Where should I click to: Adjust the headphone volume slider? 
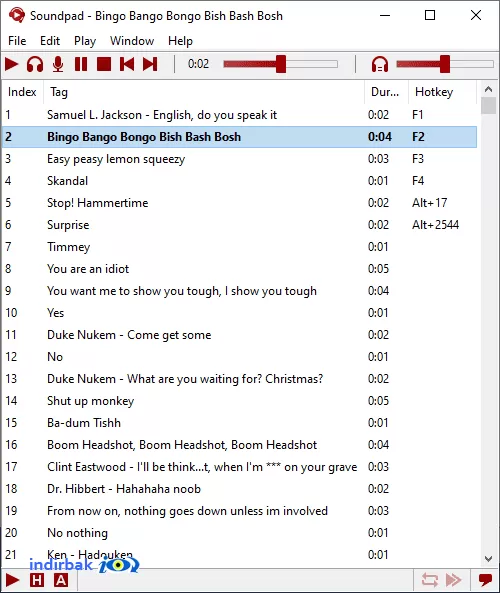point(445,64)
